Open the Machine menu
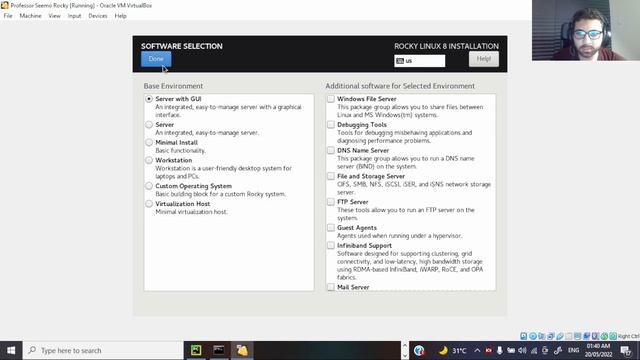The width and height of the screenshot is (640, 360). coord(30,16)
